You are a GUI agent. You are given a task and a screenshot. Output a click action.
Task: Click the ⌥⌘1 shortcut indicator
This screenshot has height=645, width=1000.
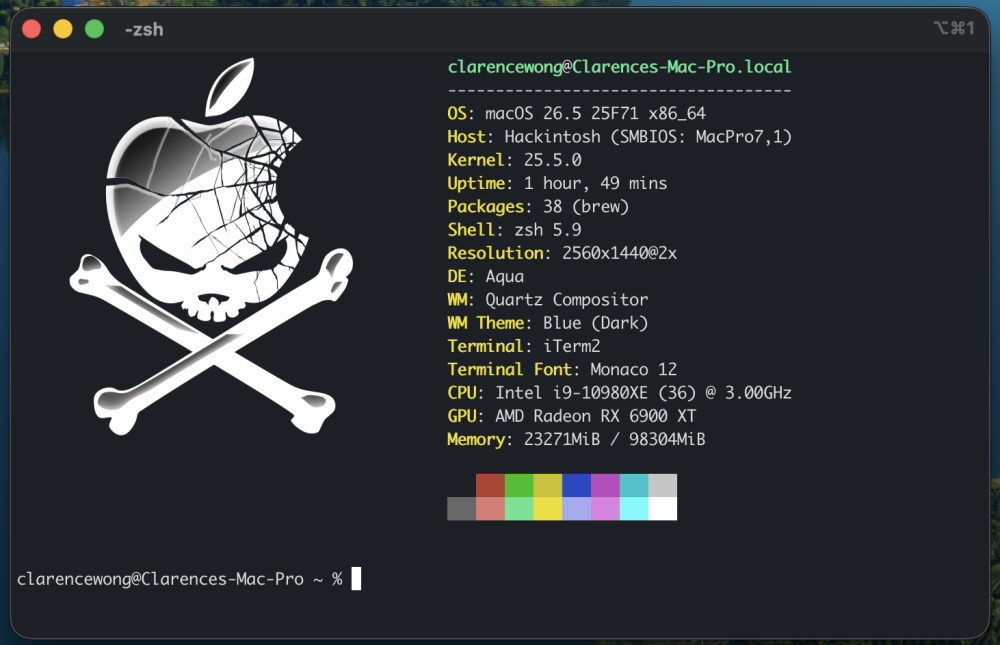coord(954,28)
